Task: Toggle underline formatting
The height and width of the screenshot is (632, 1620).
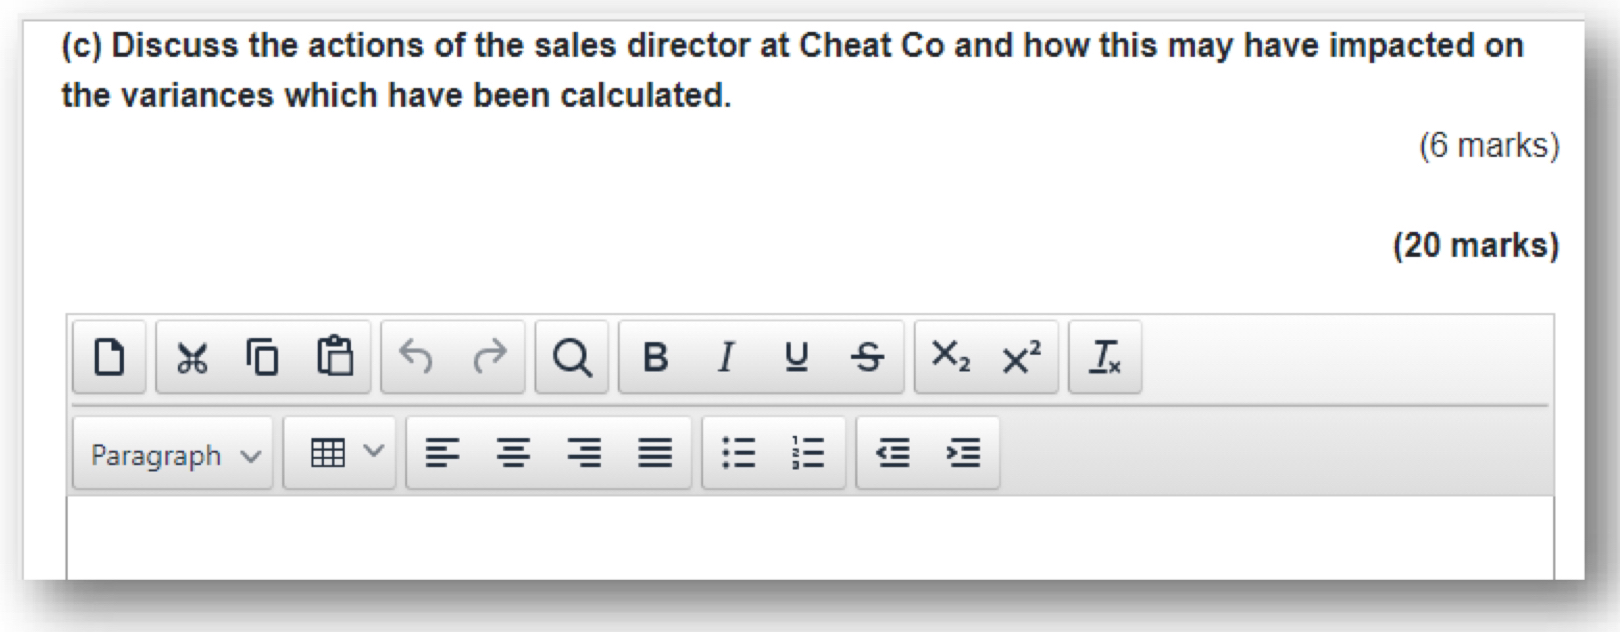Action: click(x=796, y=357)
